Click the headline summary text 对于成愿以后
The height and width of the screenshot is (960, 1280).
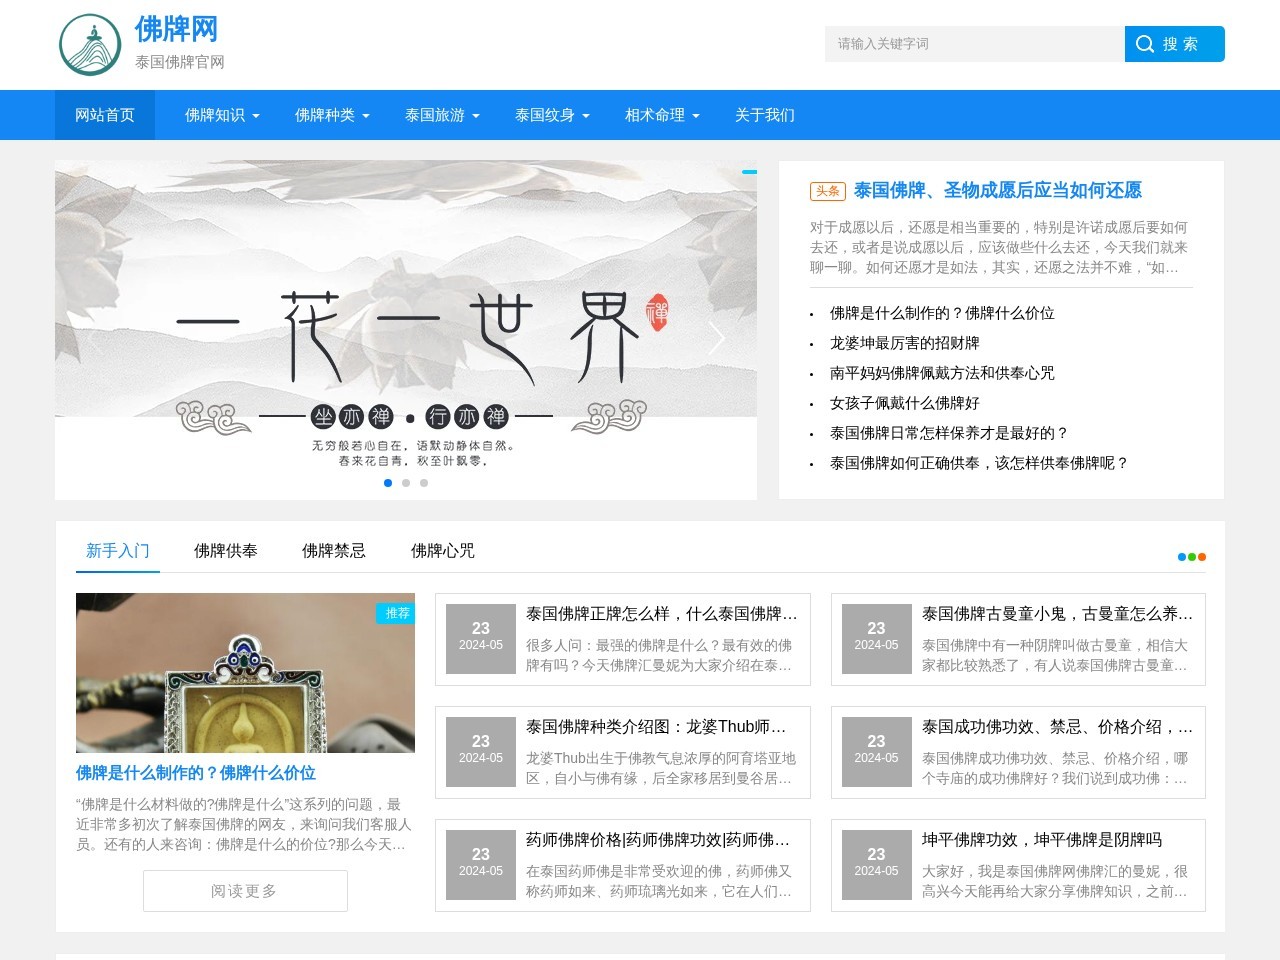[999, 247]
